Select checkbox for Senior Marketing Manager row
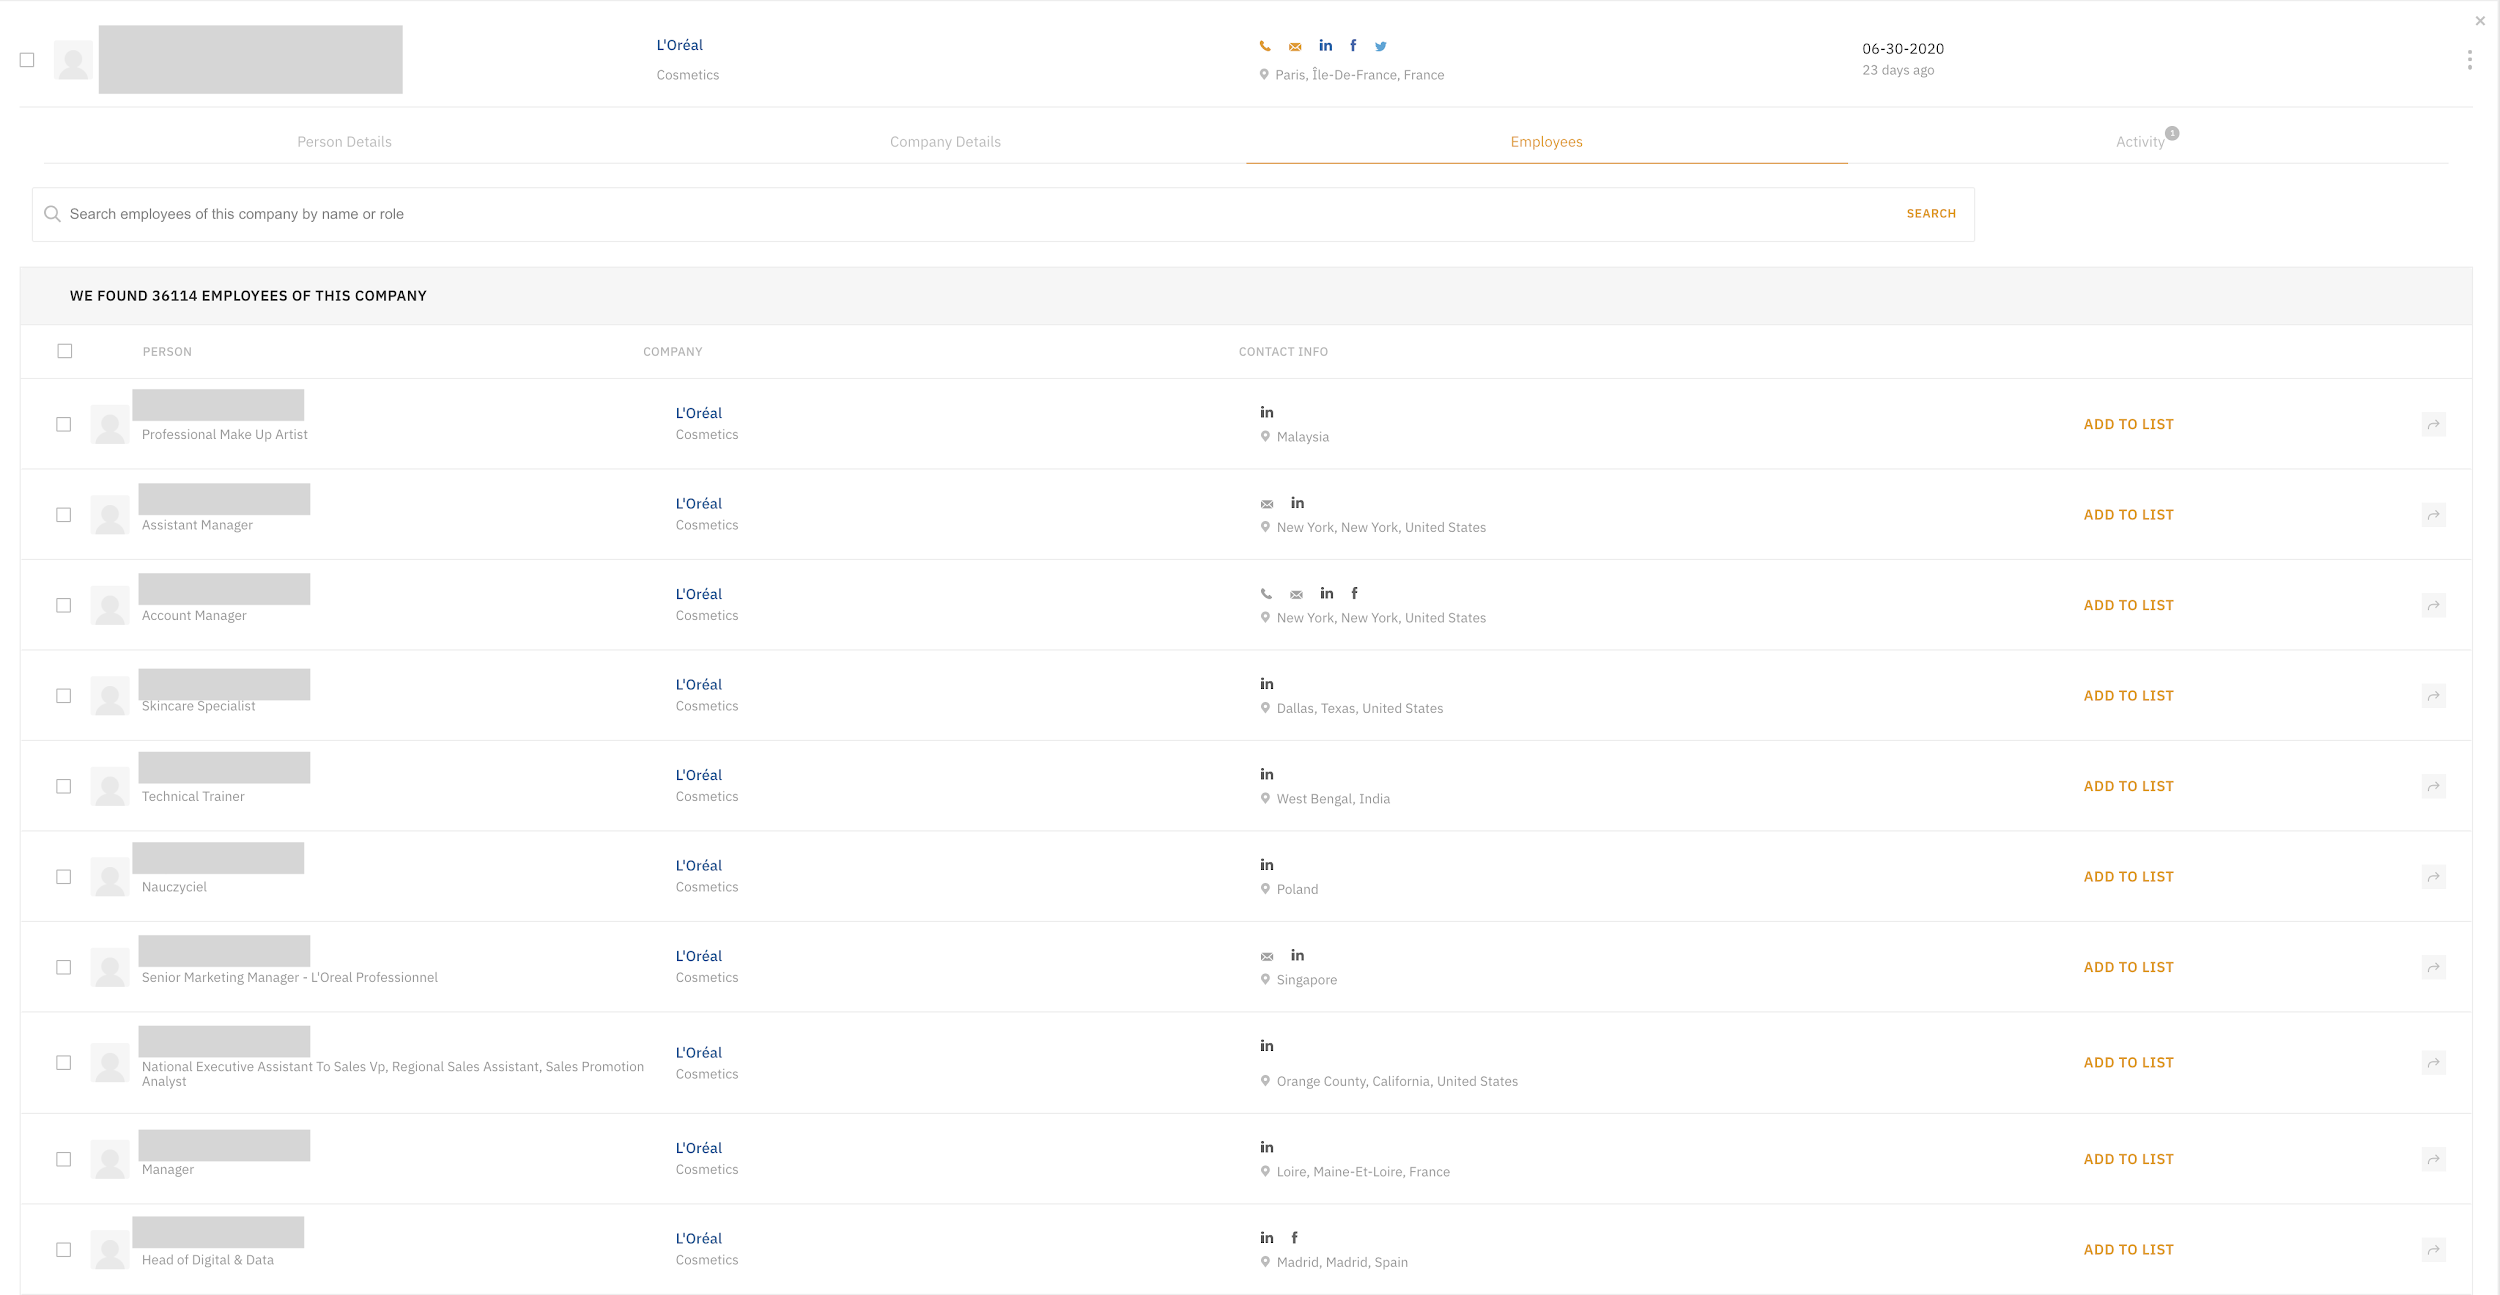This screenshot has width=2500, height=1295. point(64,967)
